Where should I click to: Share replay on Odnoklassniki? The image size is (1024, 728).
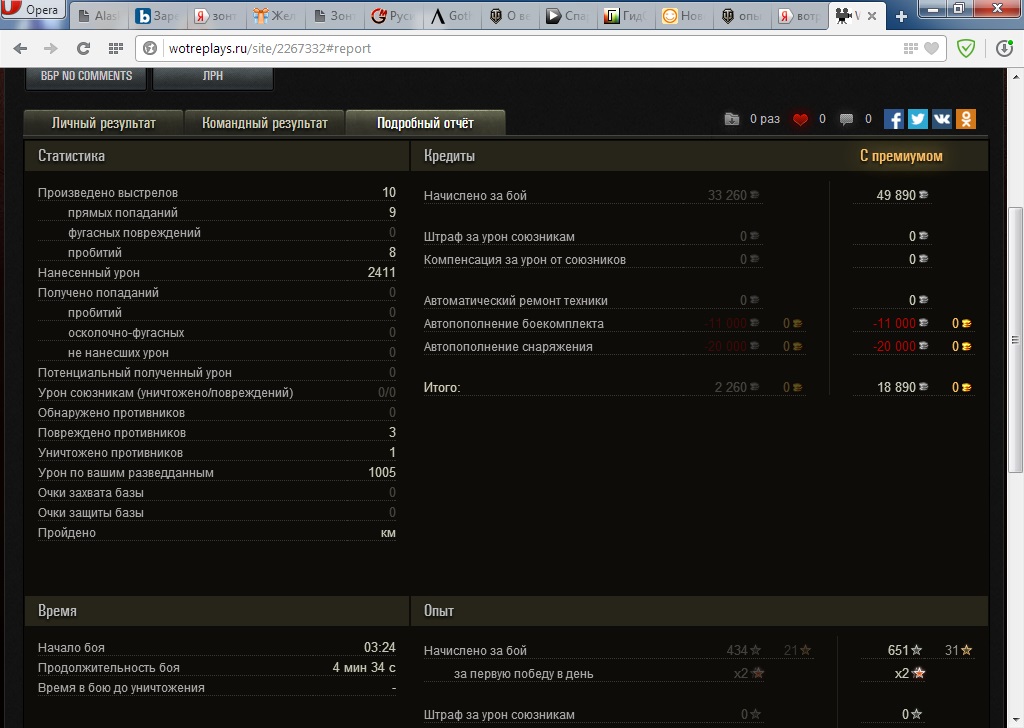coord(966,119)
